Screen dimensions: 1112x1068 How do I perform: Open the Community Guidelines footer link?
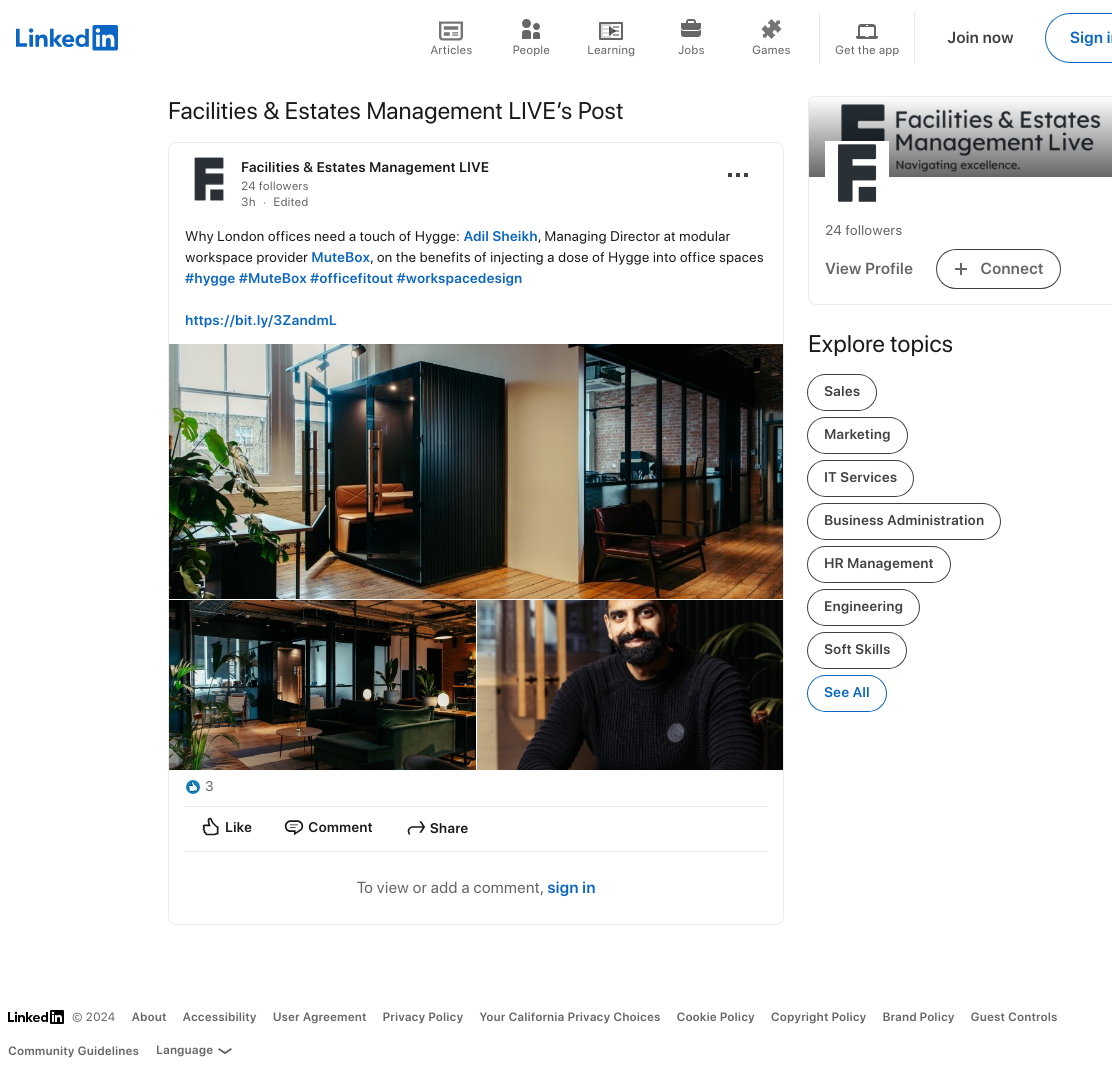[x=73, y=1051]
